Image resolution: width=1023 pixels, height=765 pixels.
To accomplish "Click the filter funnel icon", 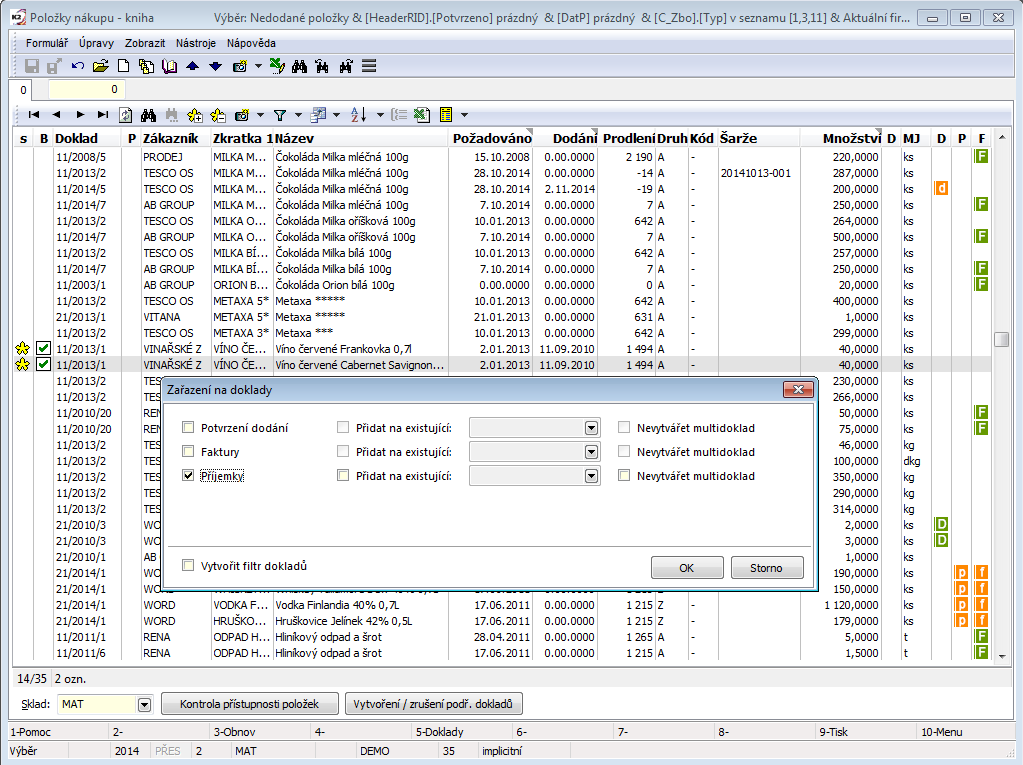I will pyautogui.click(x=280, y=115).
